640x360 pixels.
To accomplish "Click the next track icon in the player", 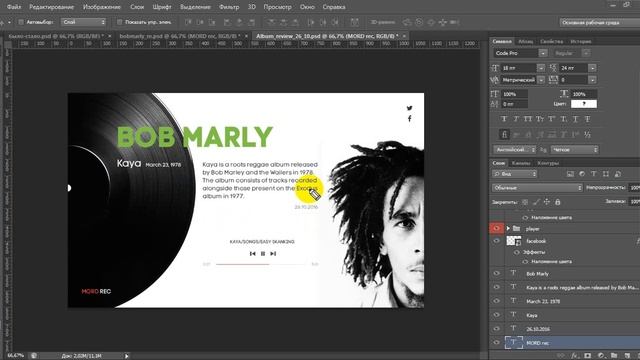I will 273,254.
